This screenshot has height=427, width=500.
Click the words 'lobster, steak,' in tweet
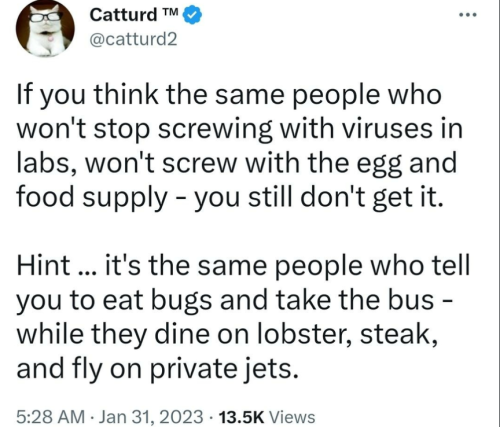click(x=349, y=334)
